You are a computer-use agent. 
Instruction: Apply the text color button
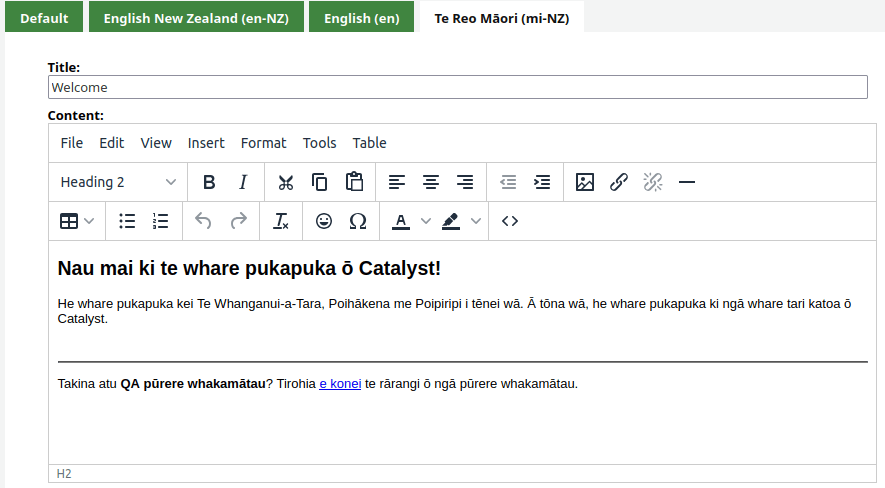click(x=401, y=221)
